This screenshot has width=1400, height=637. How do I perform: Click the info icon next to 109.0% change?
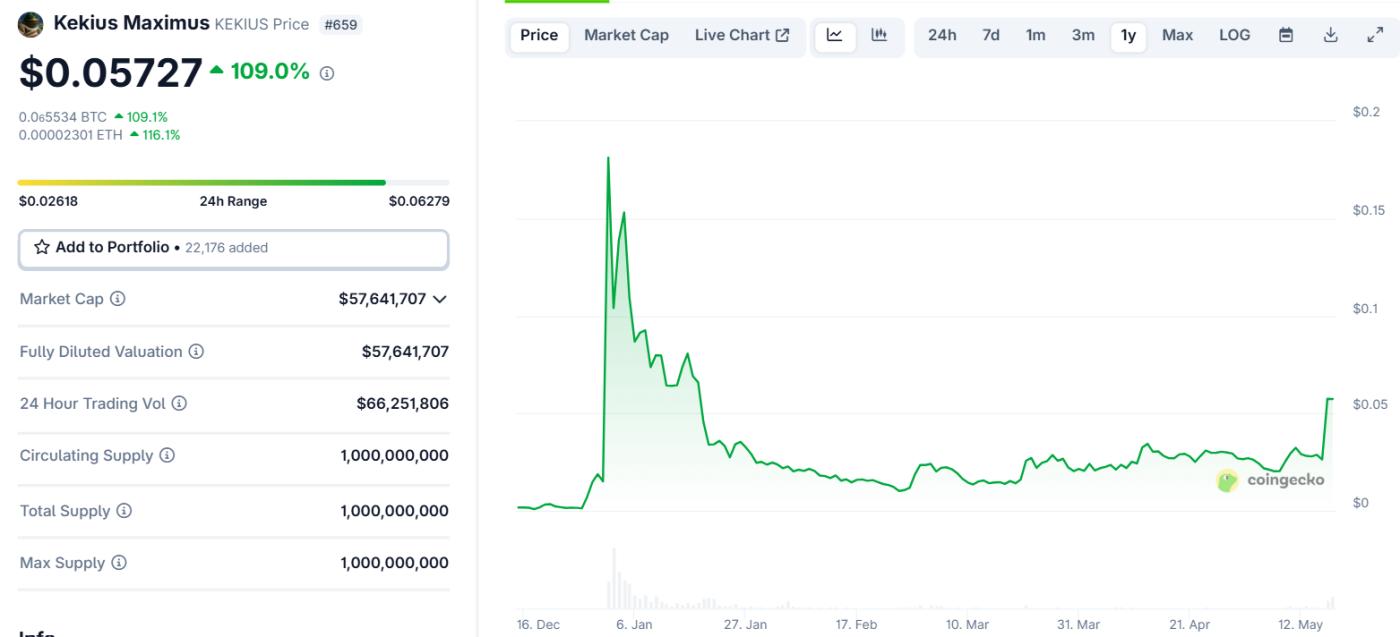(x=325, y=73)
